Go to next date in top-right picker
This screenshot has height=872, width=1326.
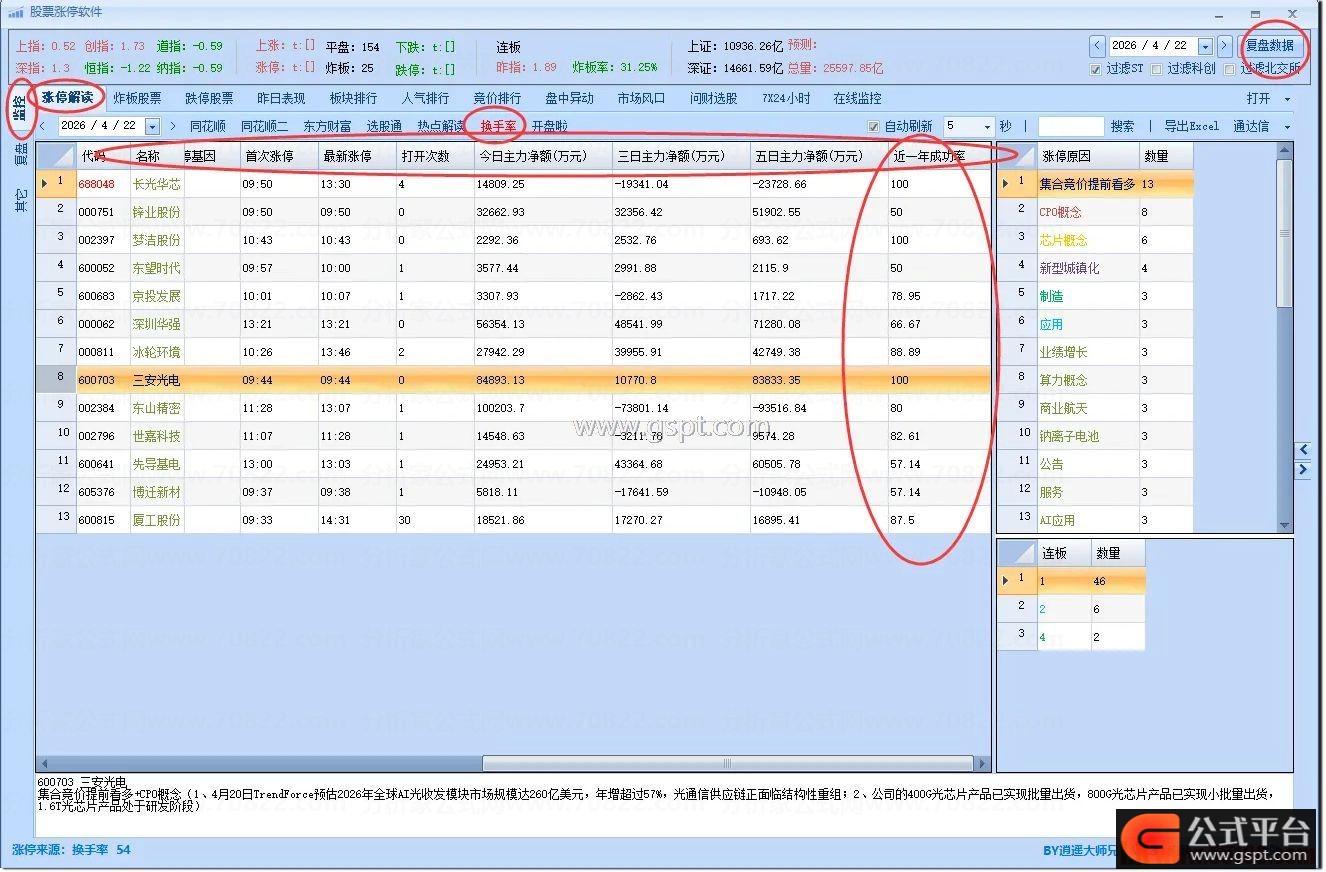point(1224,46)
